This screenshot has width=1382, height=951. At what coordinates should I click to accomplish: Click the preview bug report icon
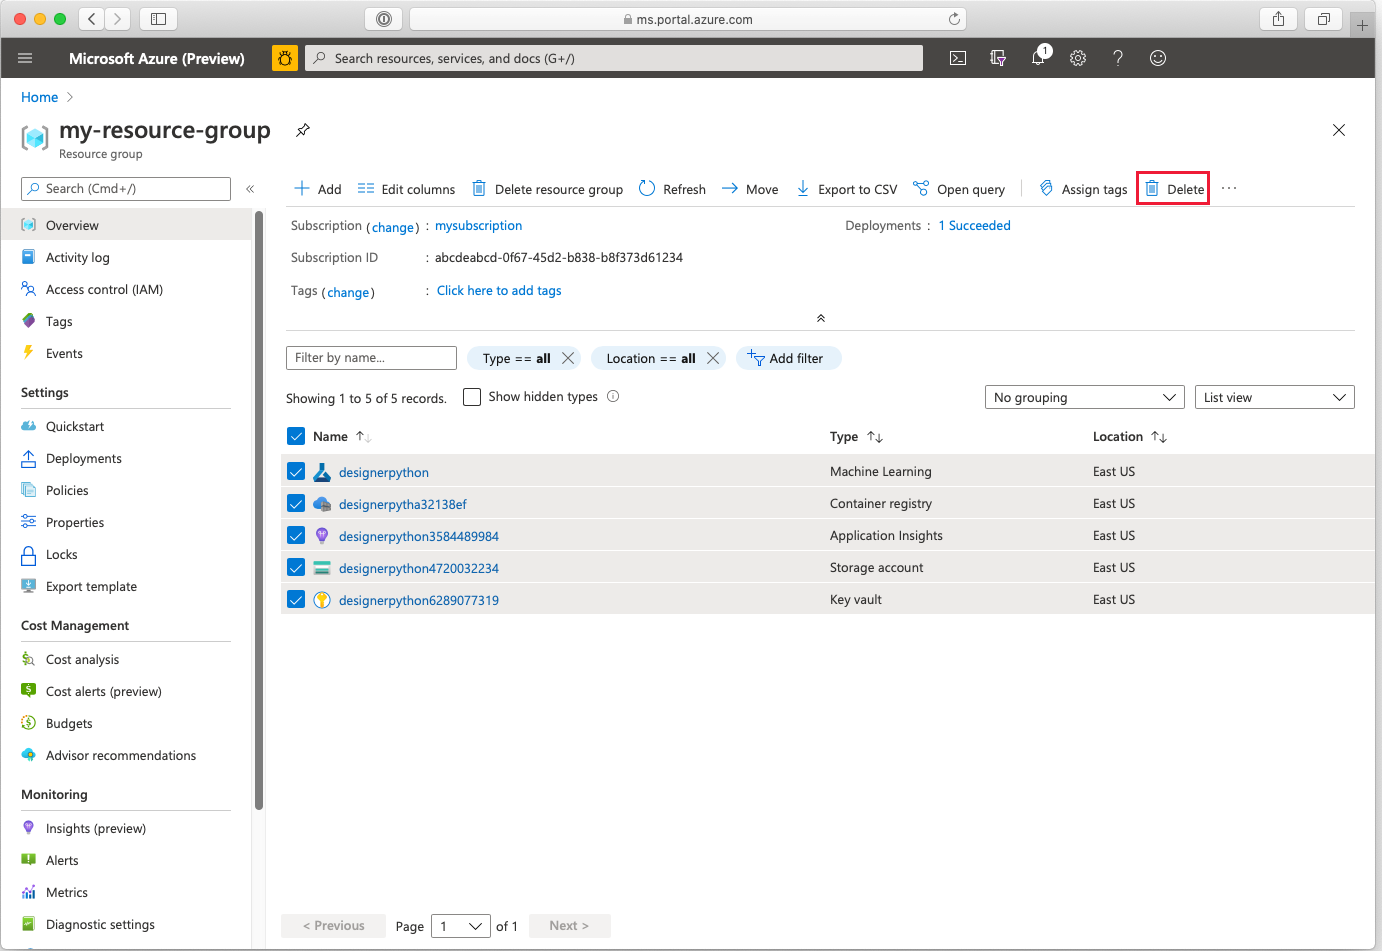pyautogui.click(x=285, y=58)
